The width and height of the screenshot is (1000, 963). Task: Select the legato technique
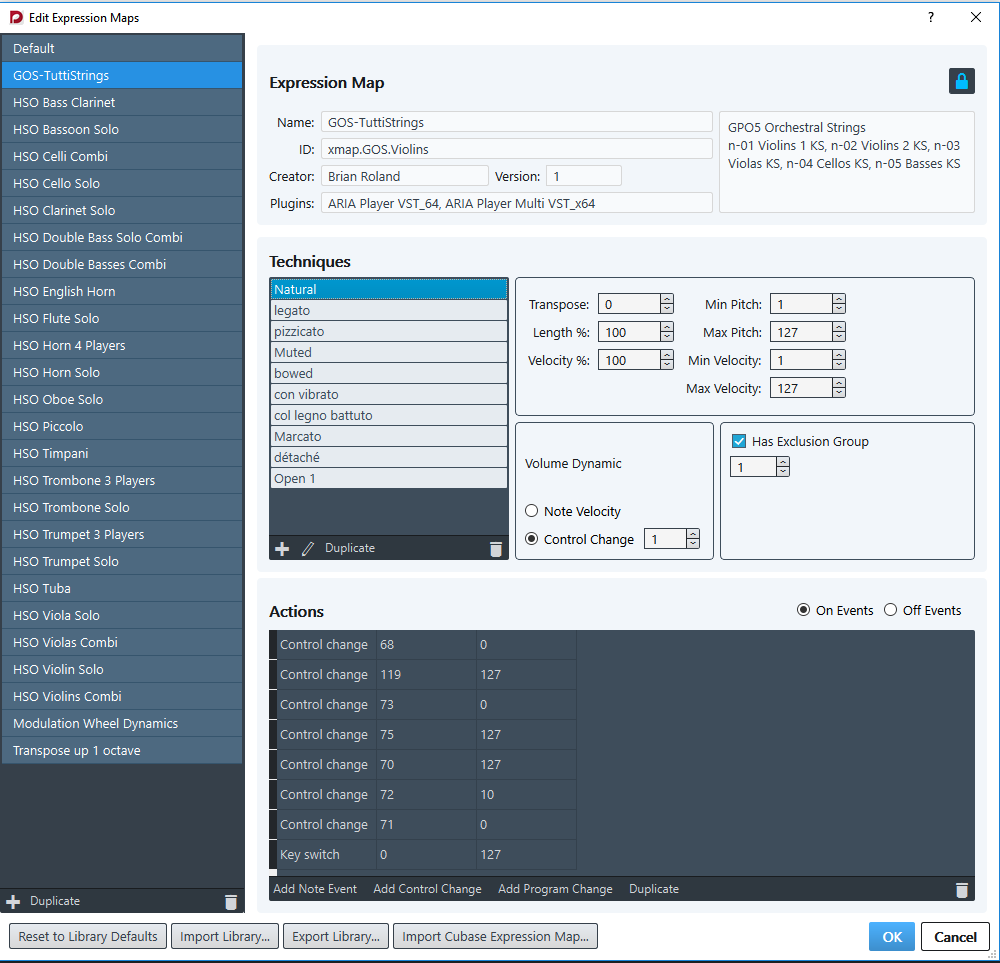[x=389, y=310]
